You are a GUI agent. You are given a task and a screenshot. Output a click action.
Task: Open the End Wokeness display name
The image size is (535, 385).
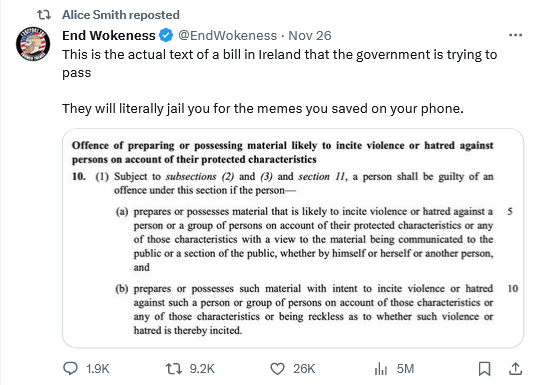[x=109, y=35]
